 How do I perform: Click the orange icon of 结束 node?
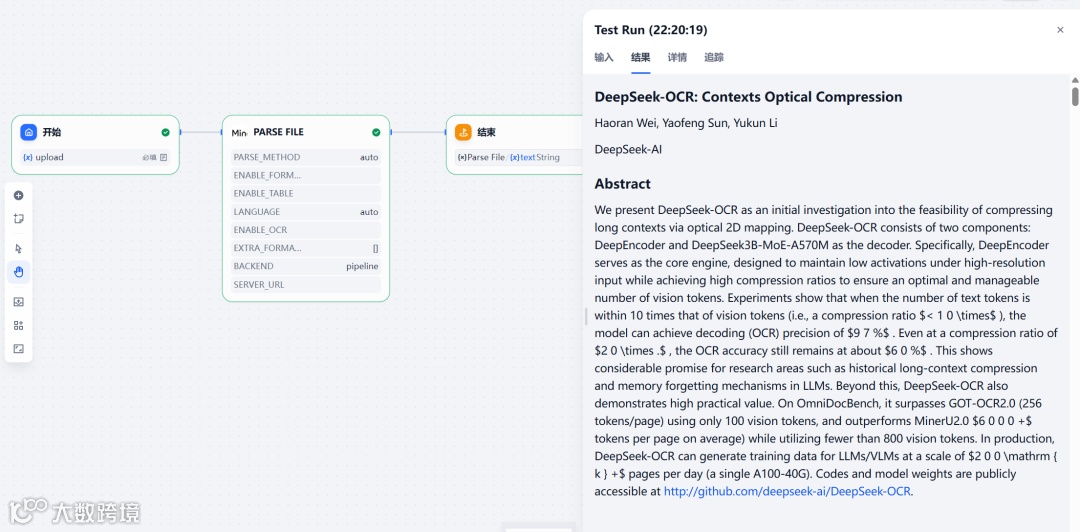[x=463, y=132]
